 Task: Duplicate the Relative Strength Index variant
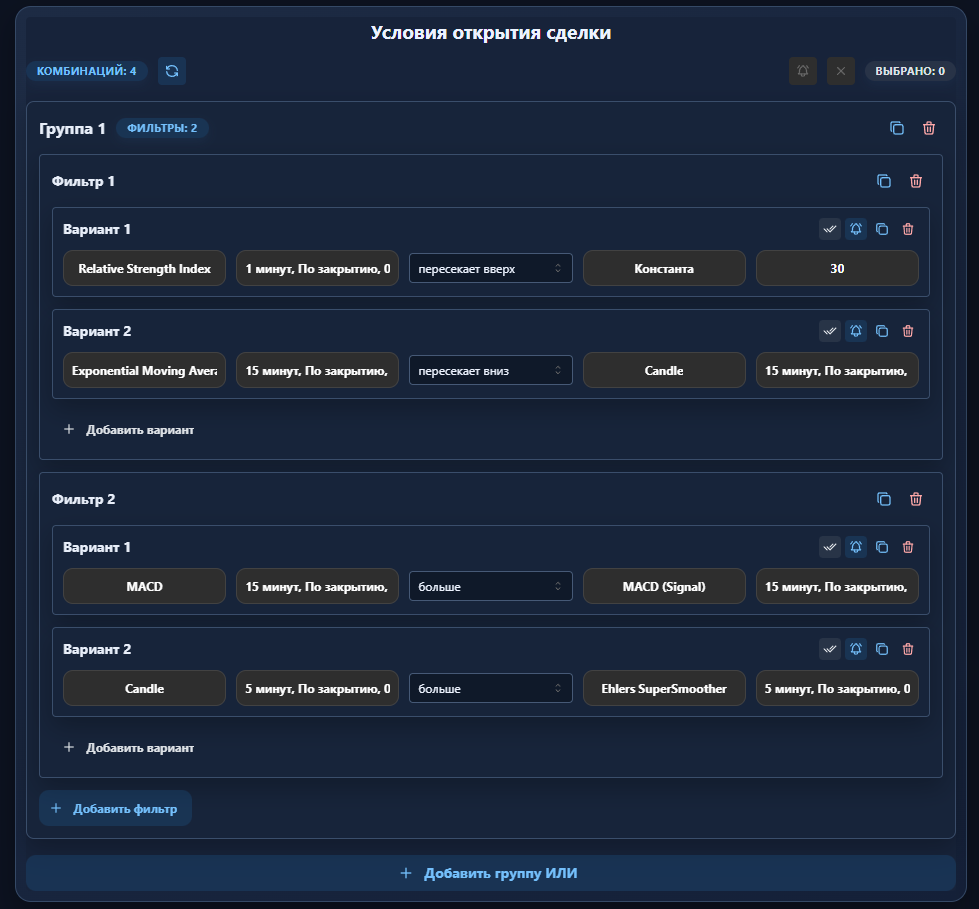pyautogui.click(x=882, y=229)
